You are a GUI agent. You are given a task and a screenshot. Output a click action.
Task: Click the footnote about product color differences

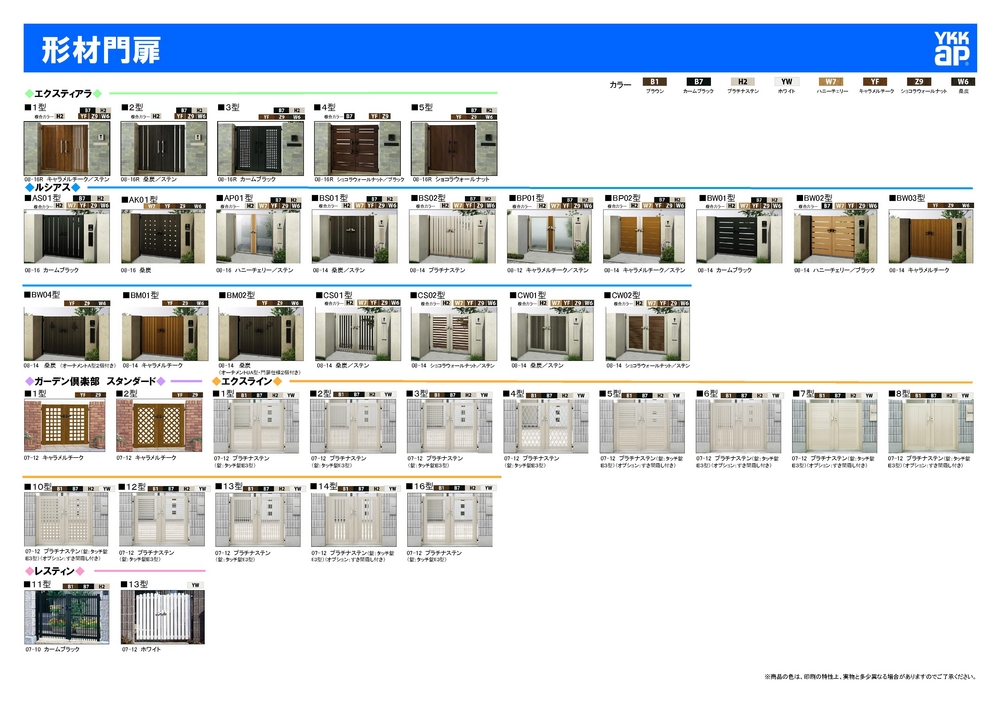[x=870, y=677]
